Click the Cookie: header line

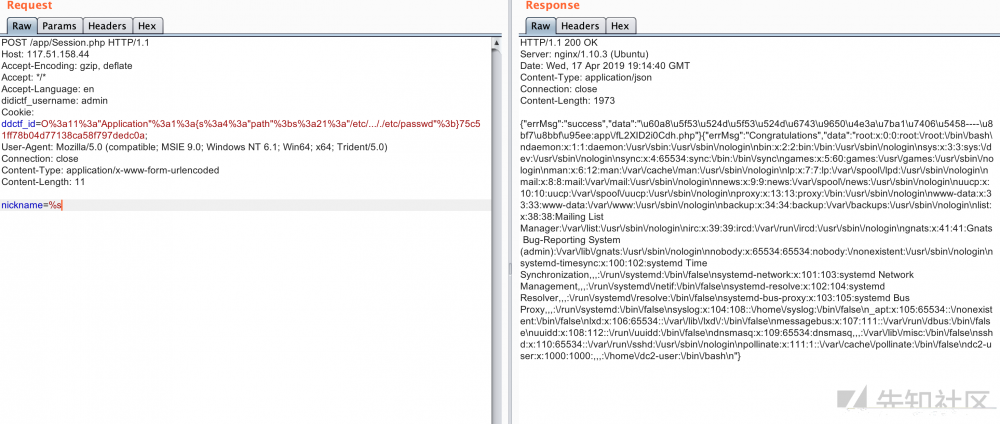point(17,112)
